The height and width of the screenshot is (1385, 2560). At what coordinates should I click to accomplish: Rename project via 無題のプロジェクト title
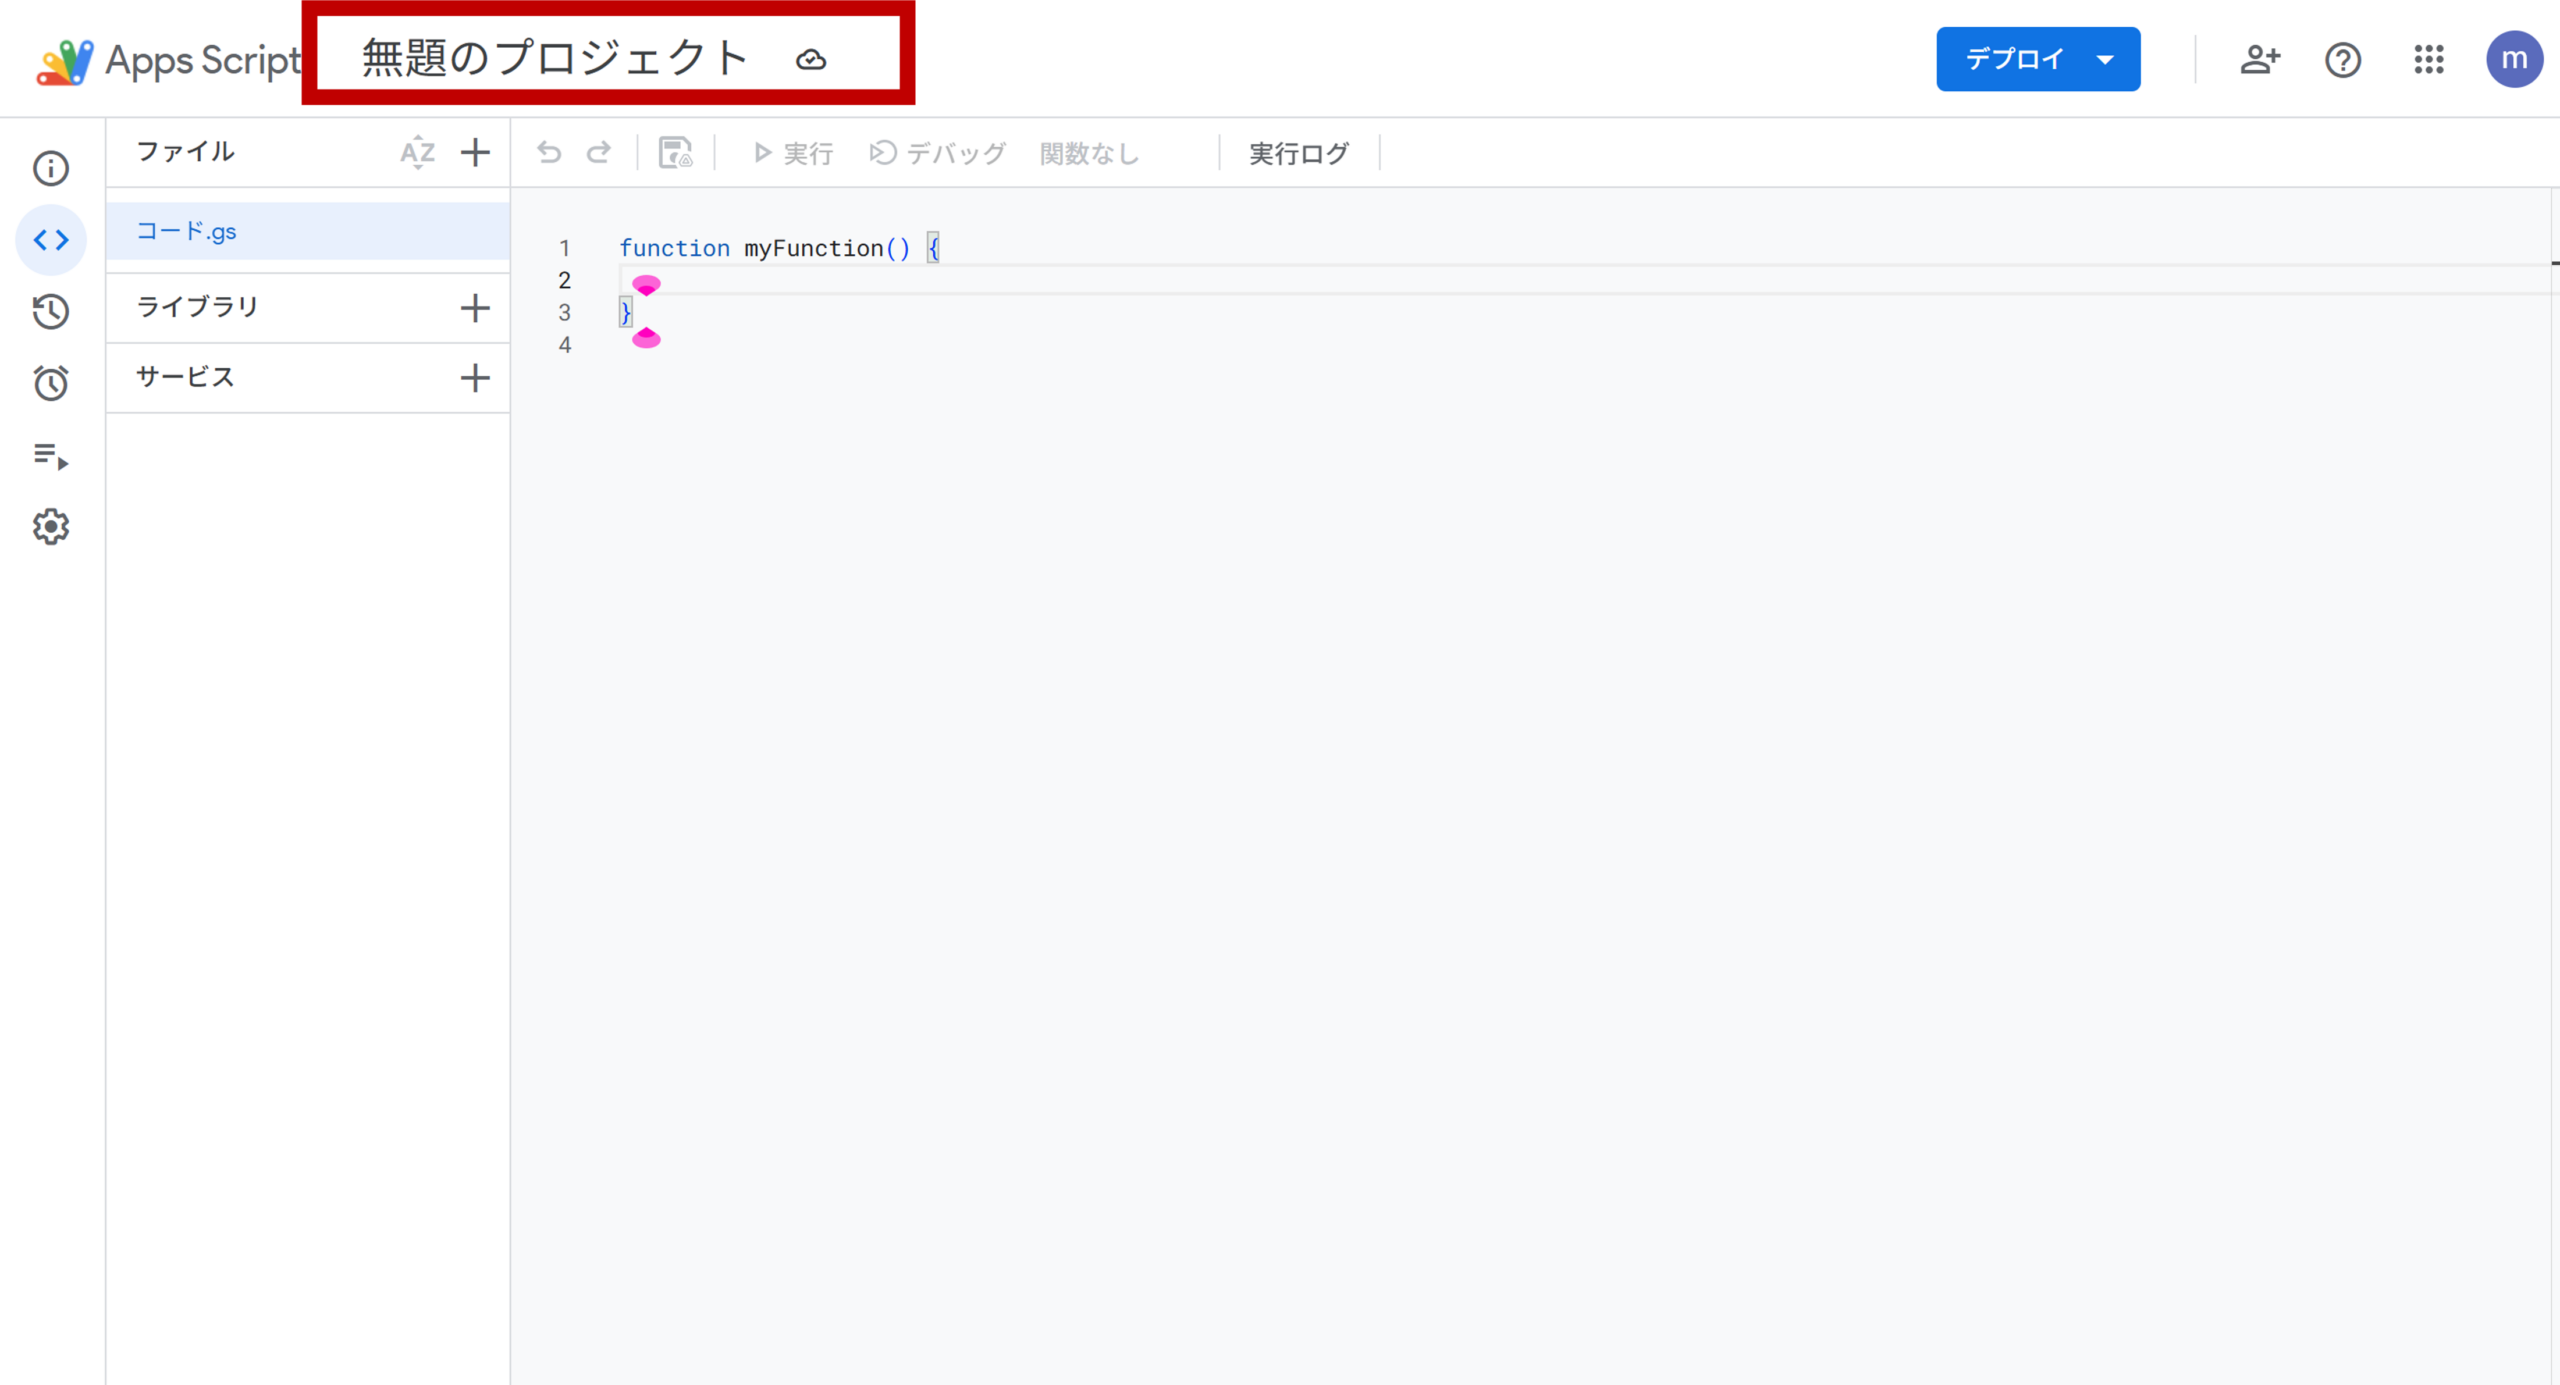coord(555,58)
